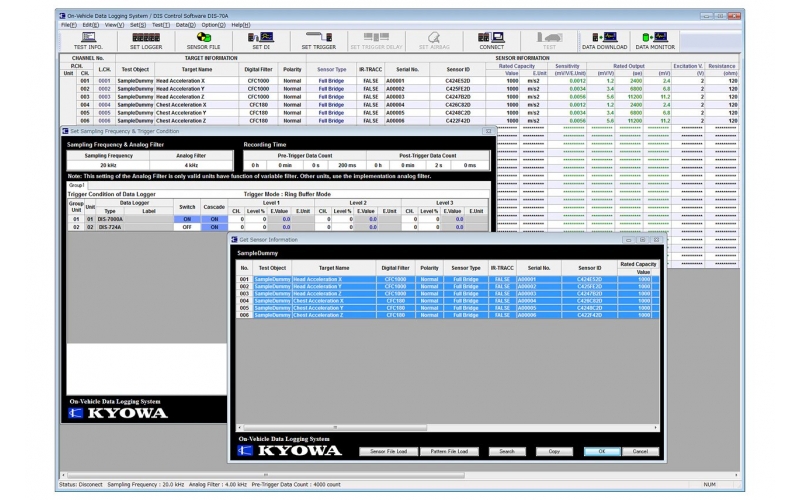Click the TEST car toolbar icon
Image resolution: width=800 pixels, height=500 pixels.
(x=549, y=41)
